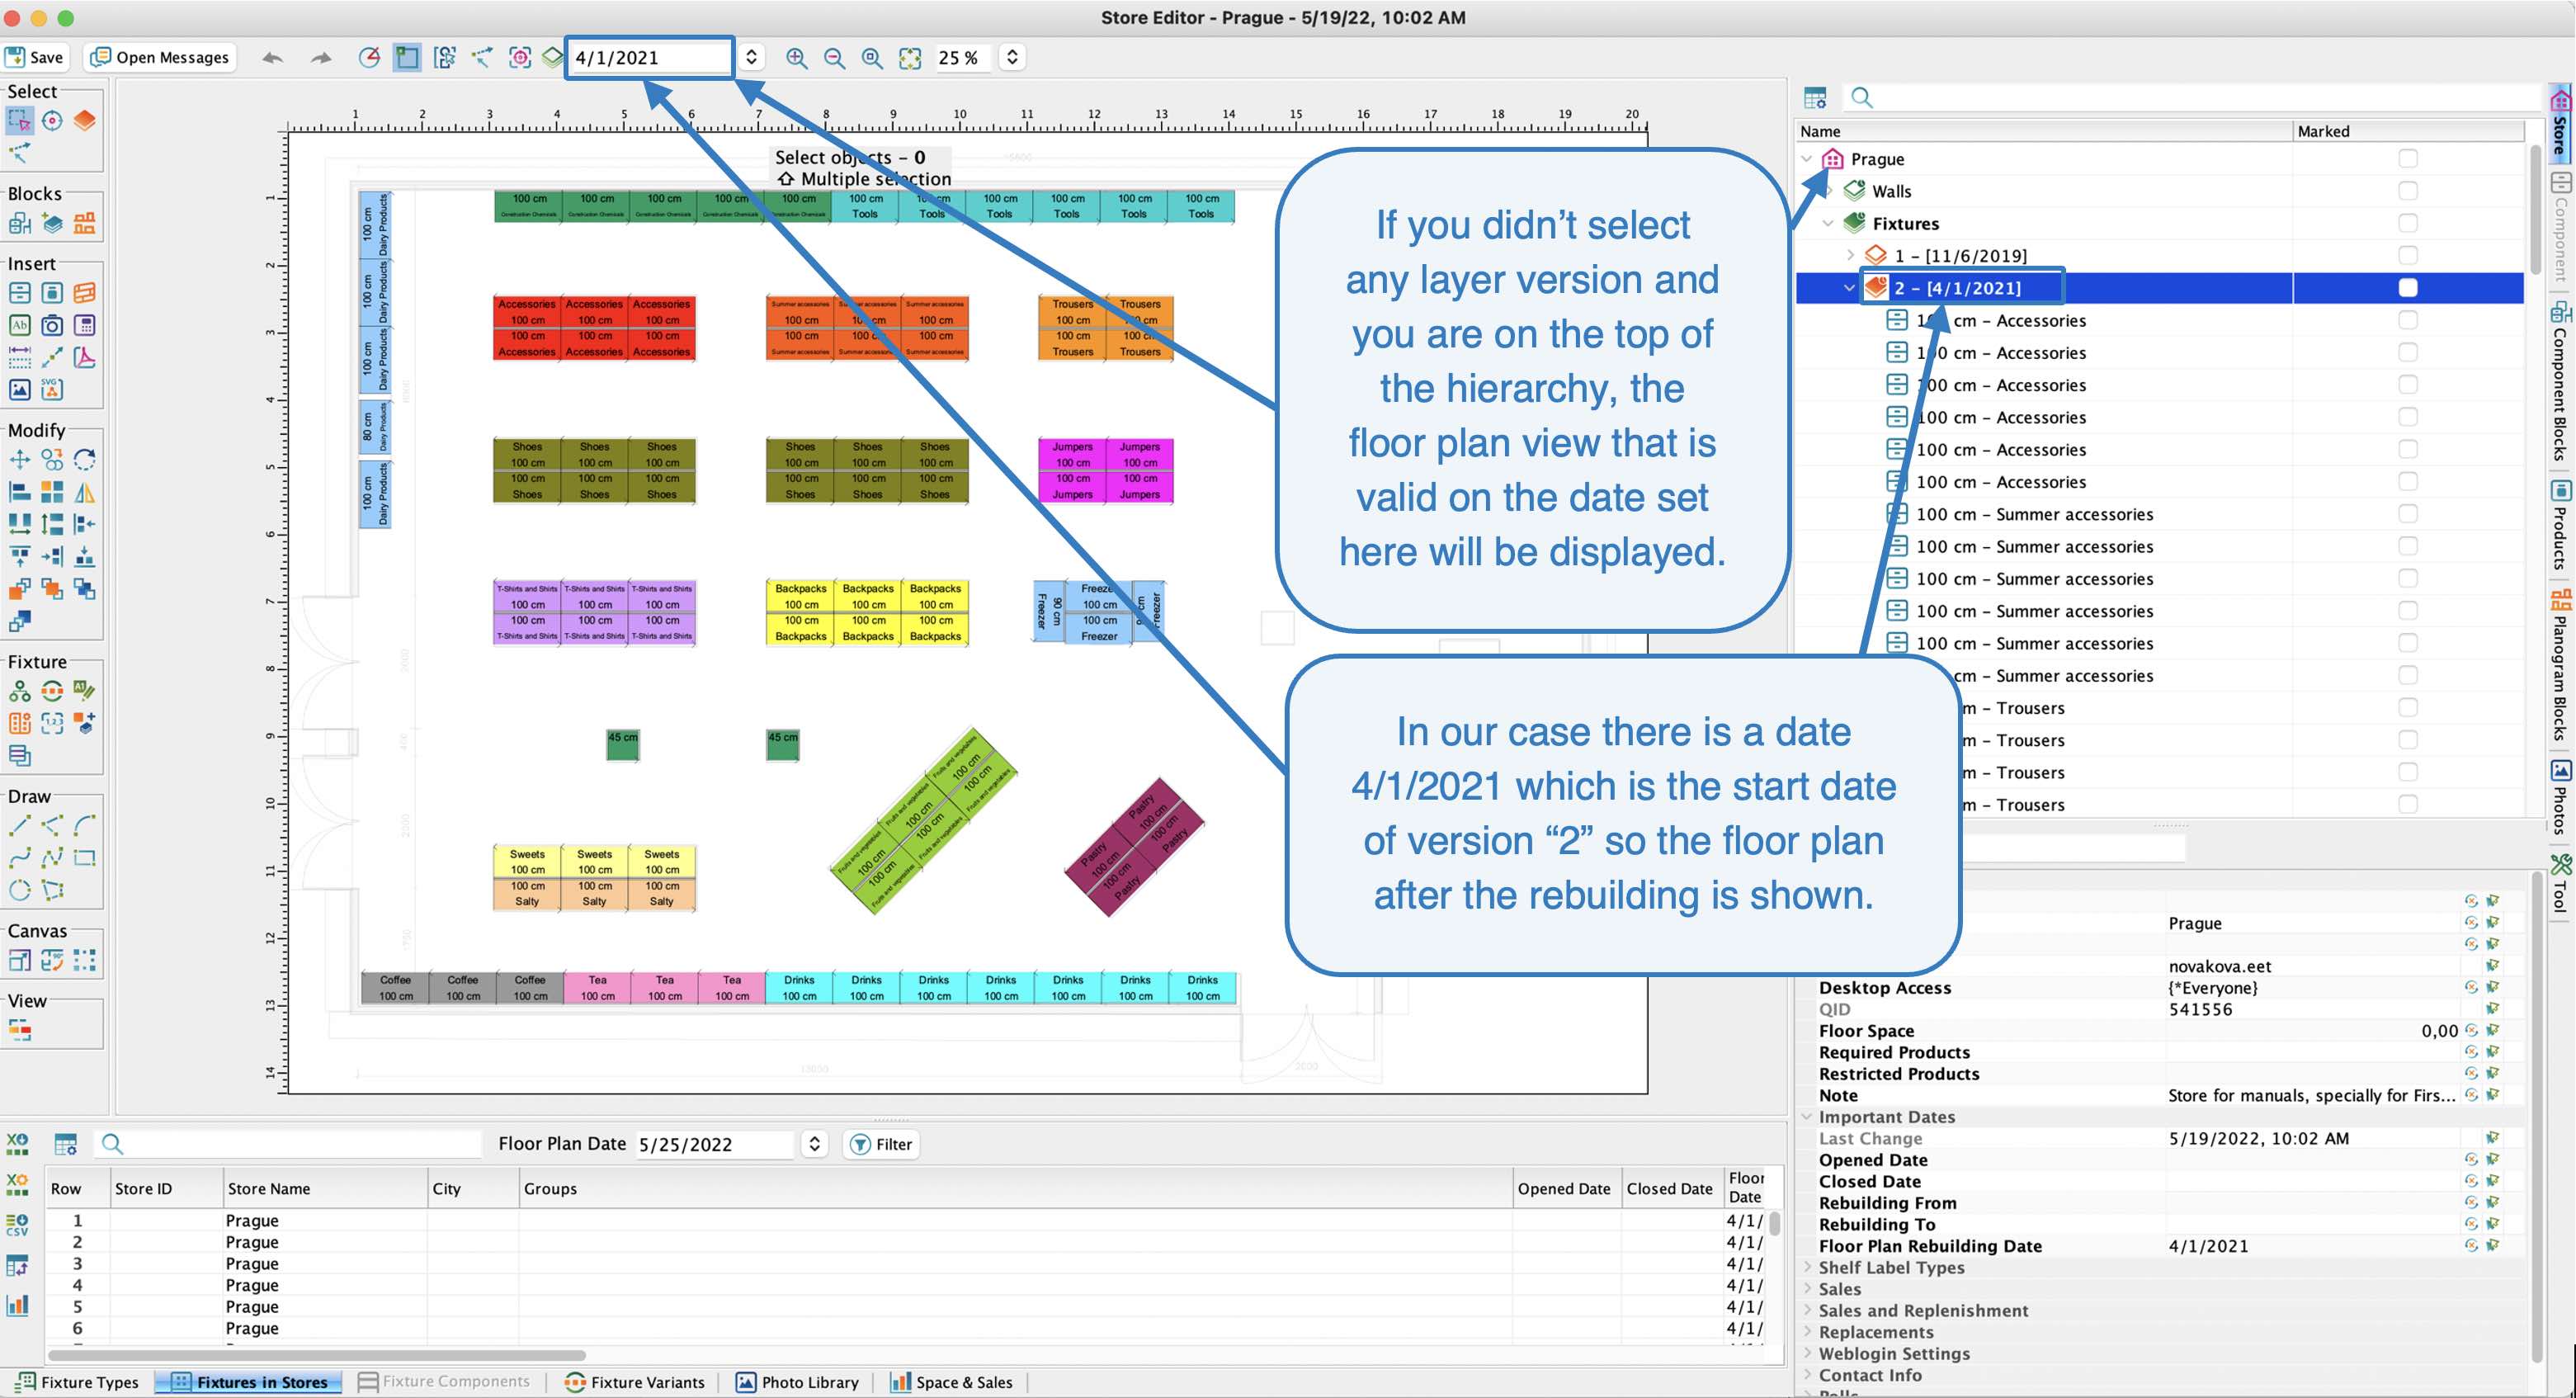Click the Save button
Image resolution: width=2576 pixels, height=1398 pixels.
tap(36, 57)
